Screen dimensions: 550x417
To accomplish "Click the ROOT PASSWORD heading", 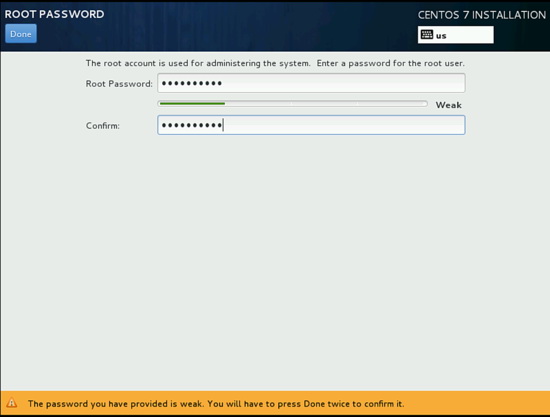I will point(54,14).
